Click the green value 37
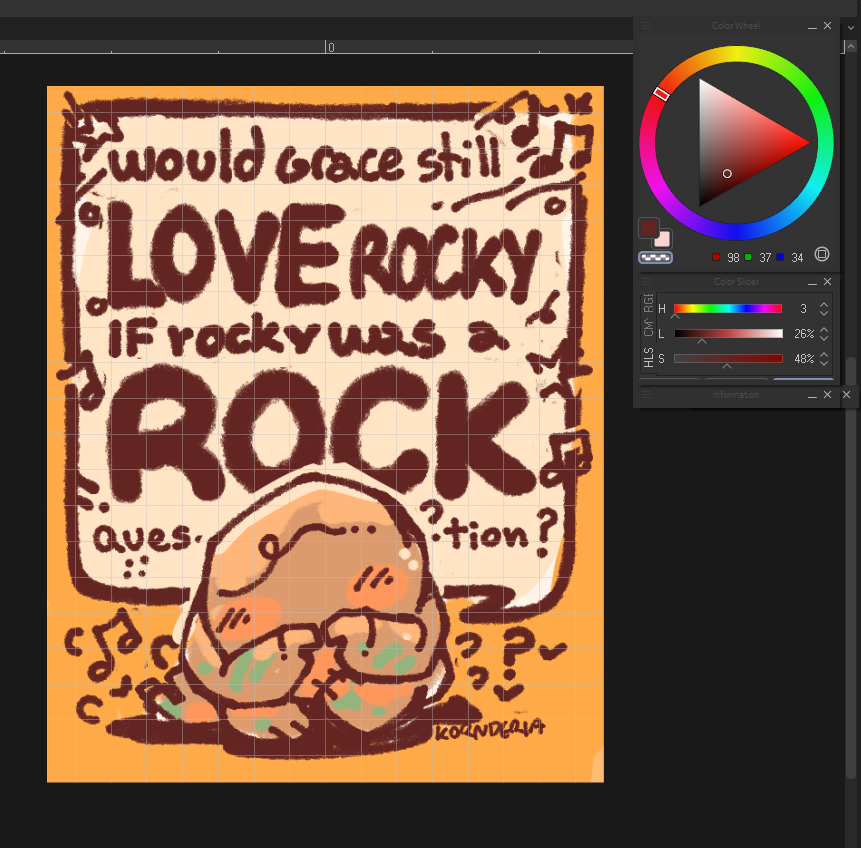This screenshot has height=848, width=861. [x=765, y=258]
